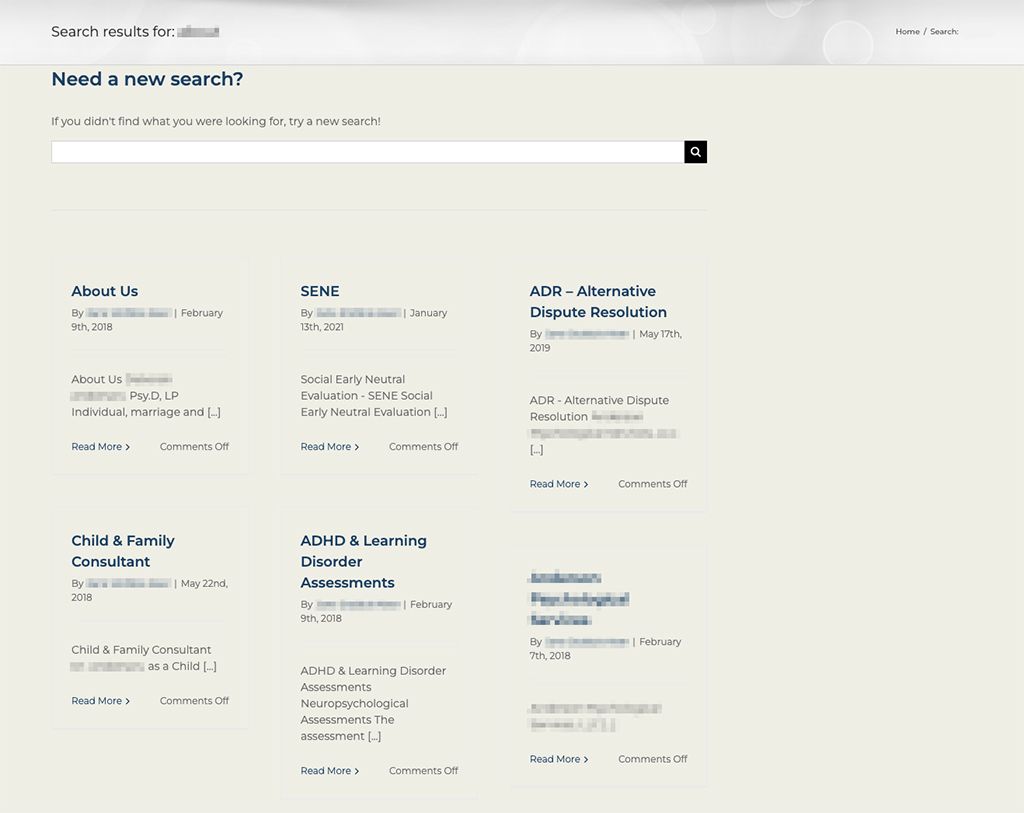
Task: Click Read More on the February 7th post
Action: click(557, 759)
